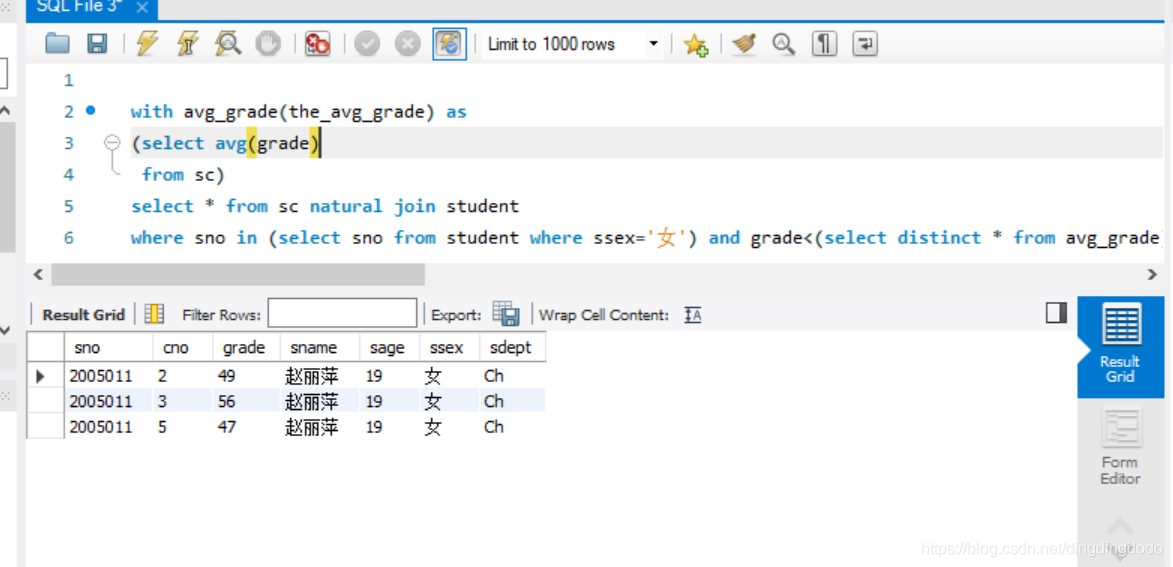1173x567 pixels.
Task: Sort by sno column header
Action: pos(108,348)
